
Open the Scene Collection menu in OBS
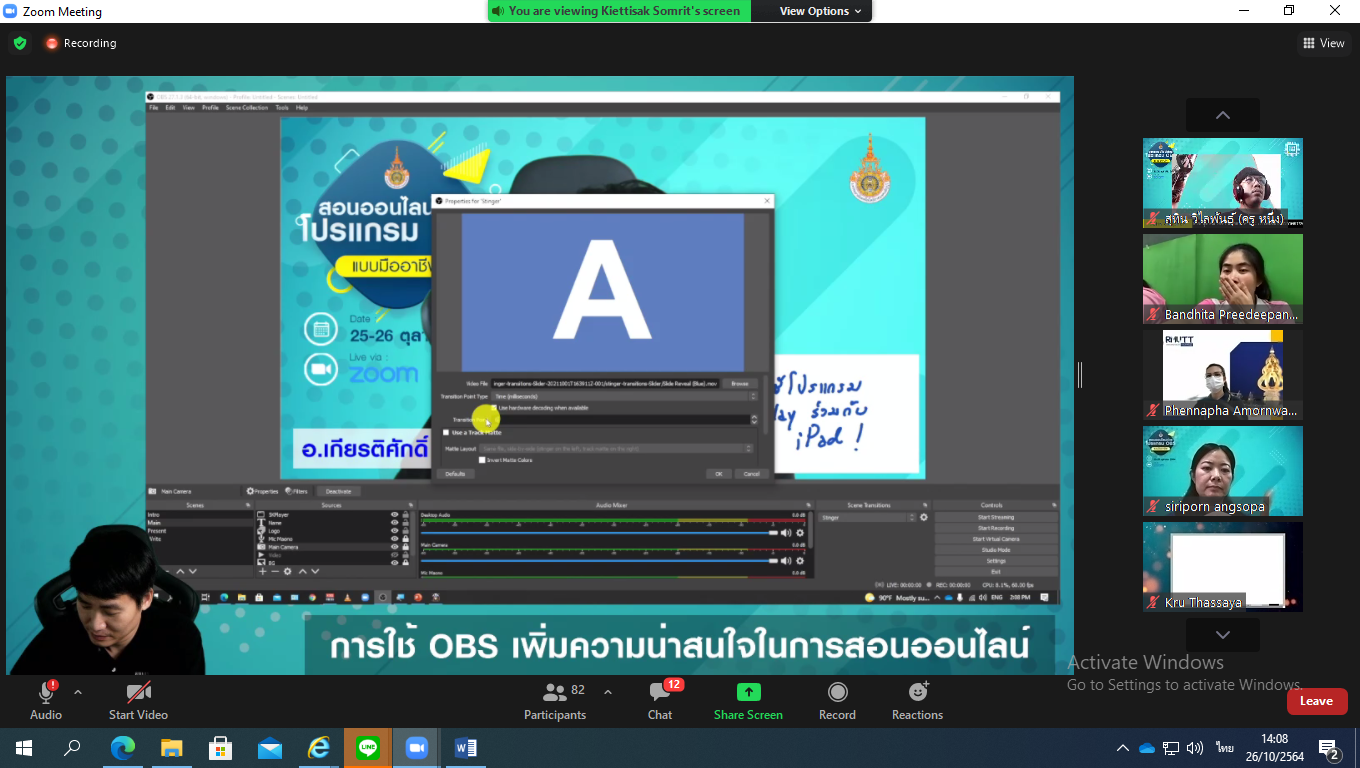coord(247,107)
